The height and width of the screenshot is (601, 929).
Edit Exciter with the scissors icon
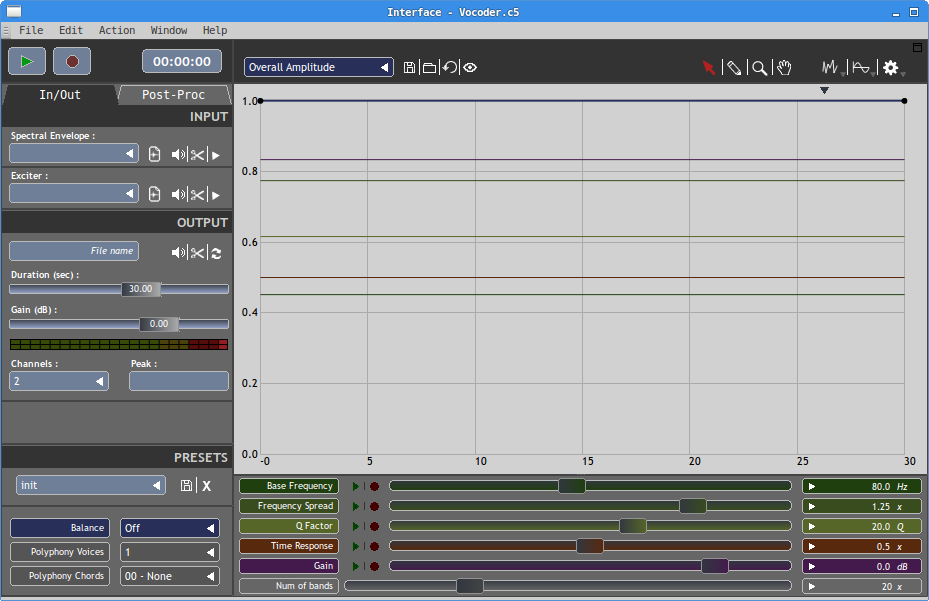pos(197,194)
